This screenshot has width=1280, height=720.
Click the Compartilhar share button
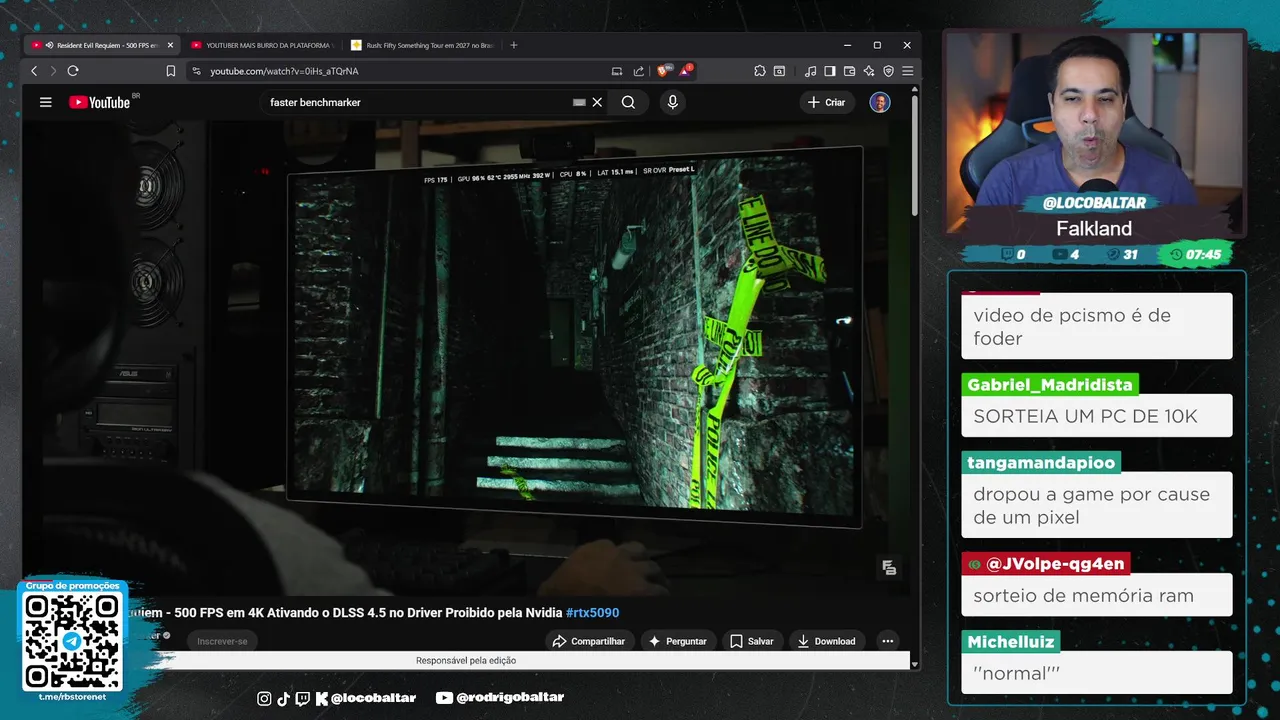coord(588,641)
